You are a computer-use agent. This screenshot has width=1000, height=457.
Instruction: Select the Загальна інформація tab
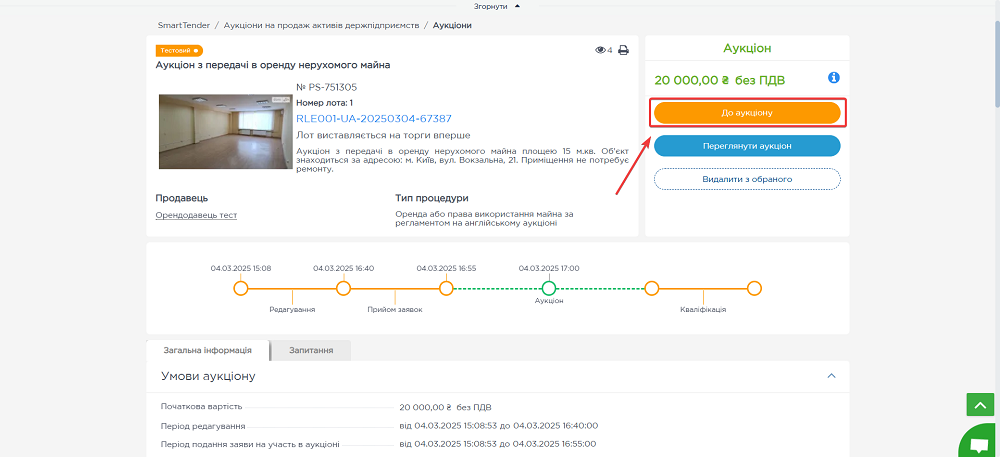pyautogui.click(x=208, y=351)
